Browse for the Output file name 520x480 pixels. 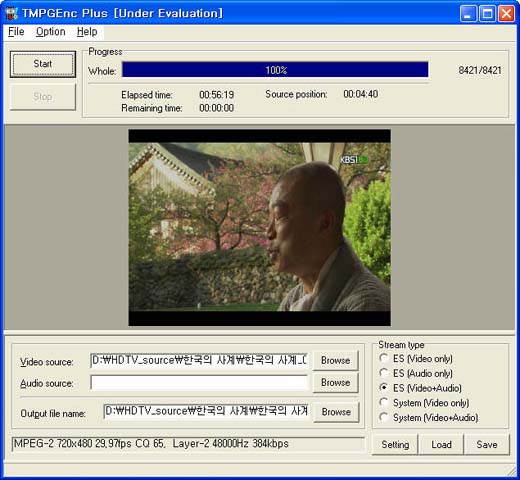tap(336, 412)
